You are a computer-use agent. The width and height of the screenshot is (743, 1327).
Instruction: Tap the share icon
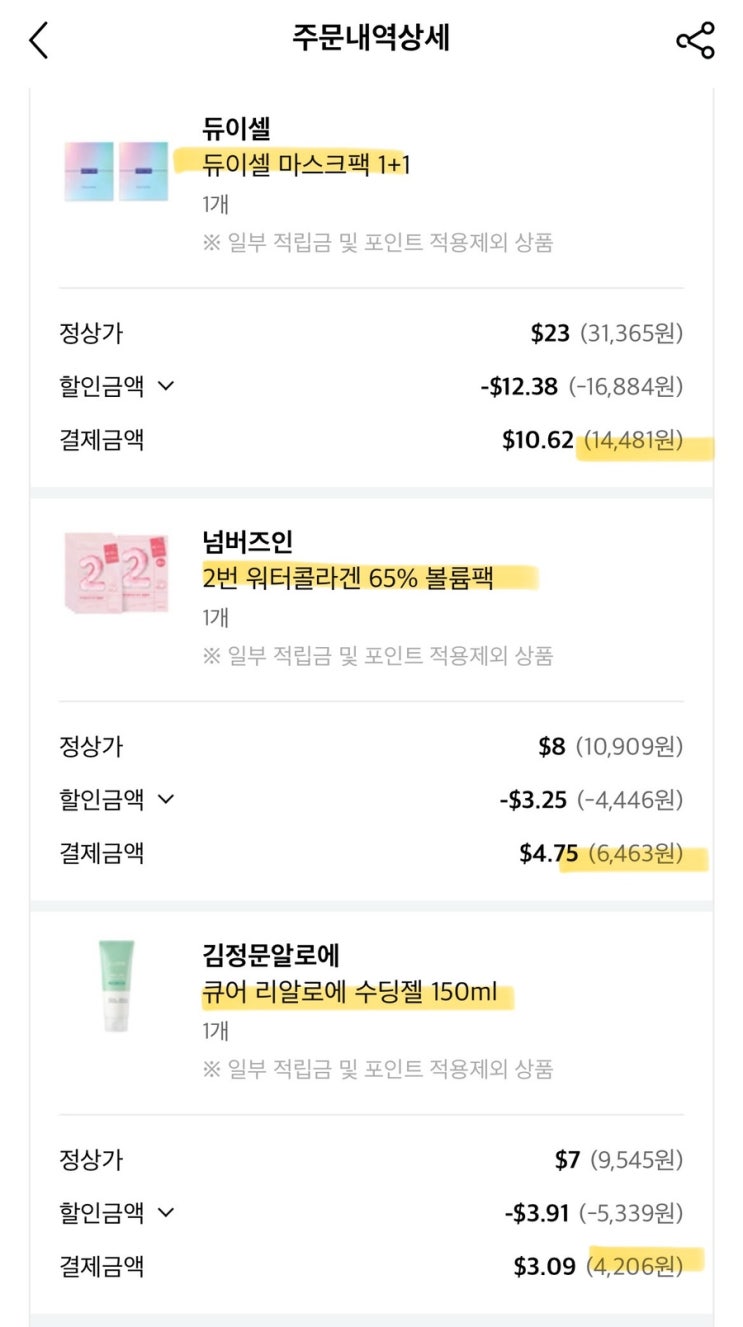point(695,40)
